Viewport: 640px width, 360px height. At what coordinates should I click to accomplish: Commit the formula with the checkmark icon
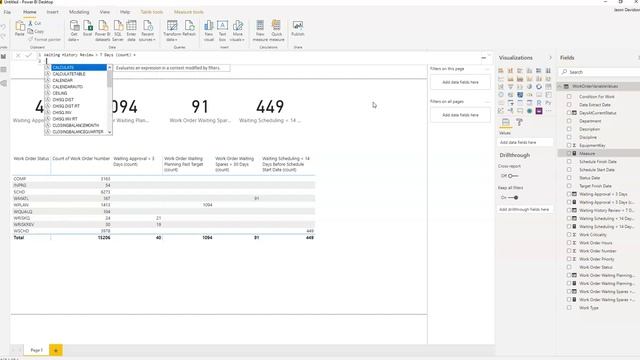pyautogui.click(x=28, y=55)
